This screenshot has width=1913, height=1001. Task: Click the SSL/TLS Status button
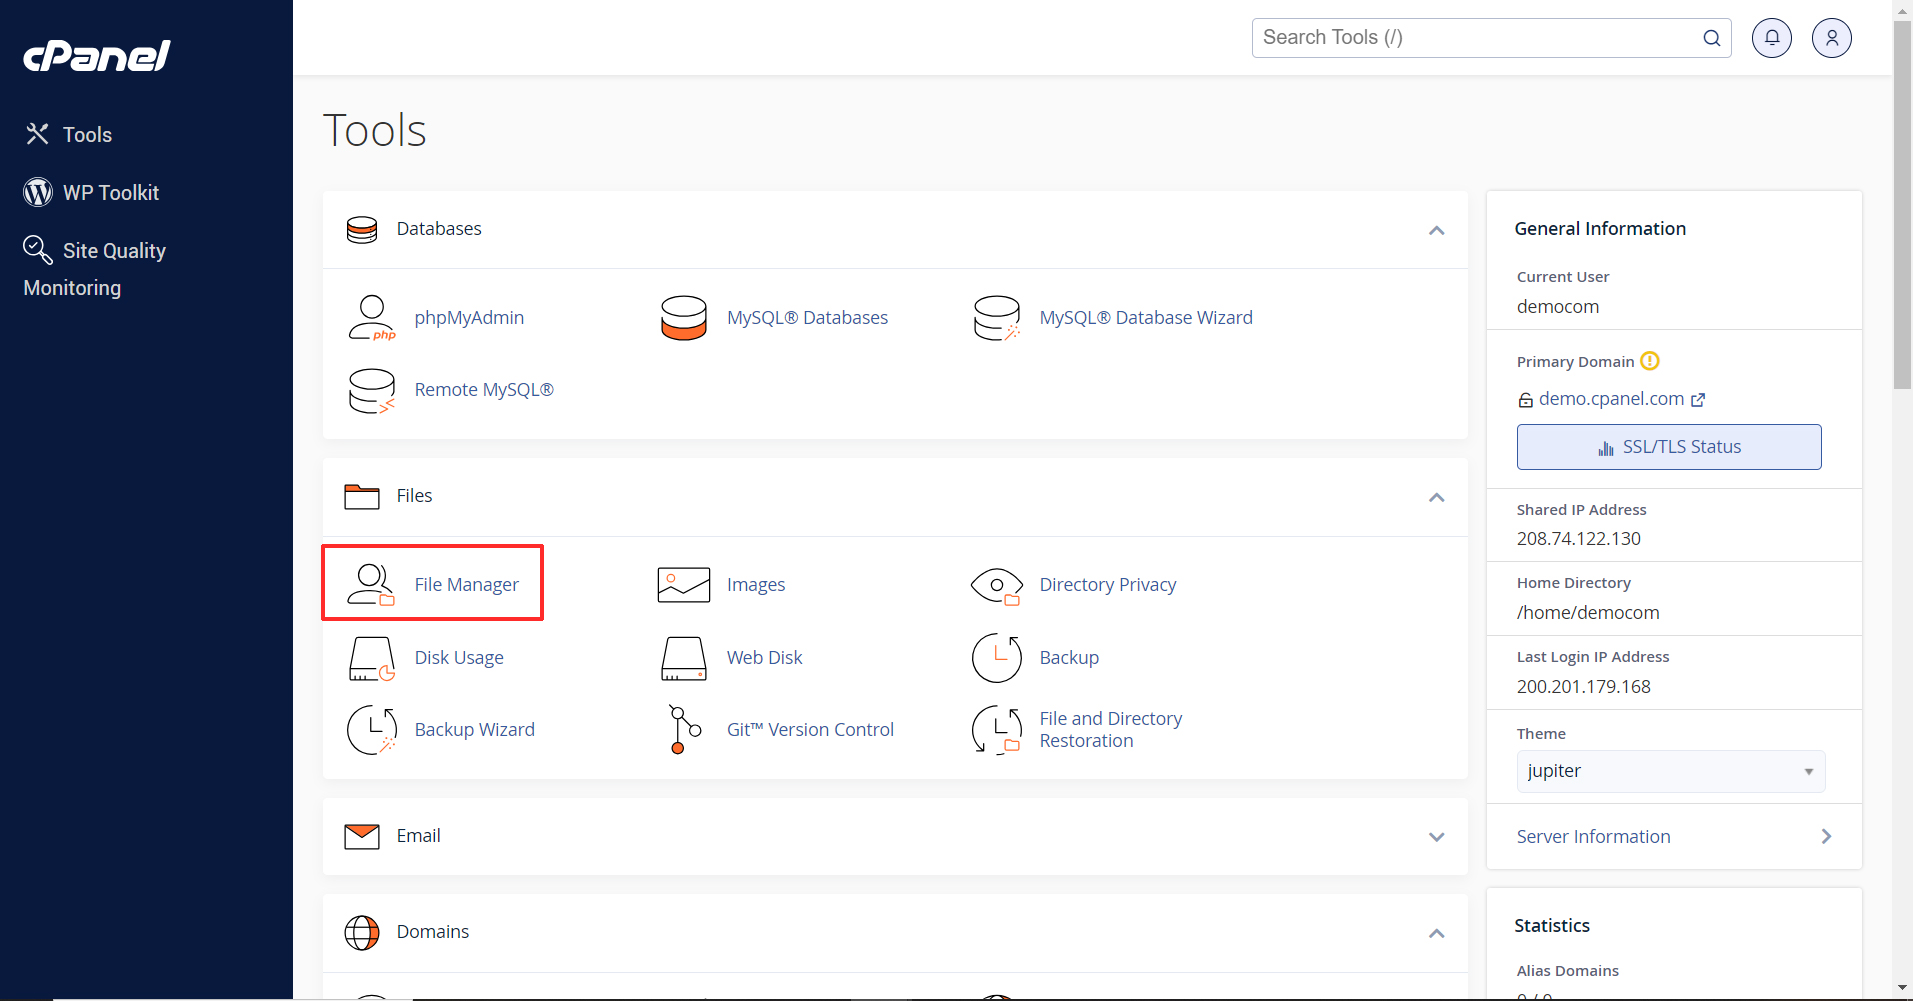pyautogui.click(x=1668, y=447)
